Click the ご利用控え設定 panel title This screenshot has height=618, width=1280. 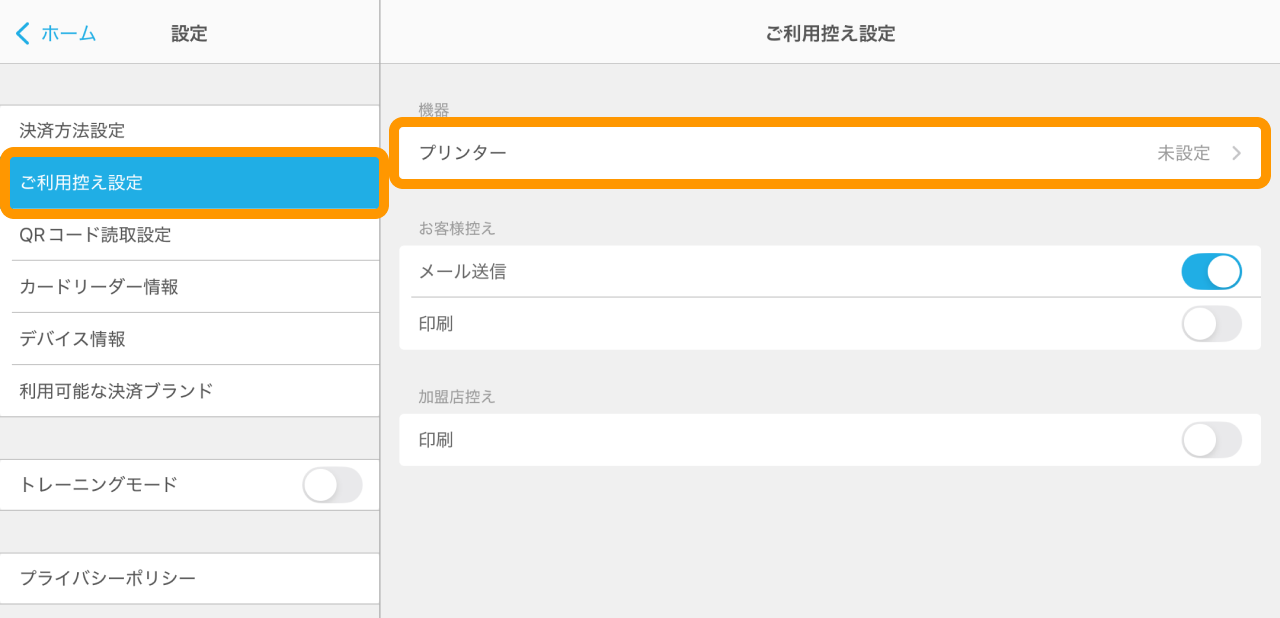[x=829, y=33]
